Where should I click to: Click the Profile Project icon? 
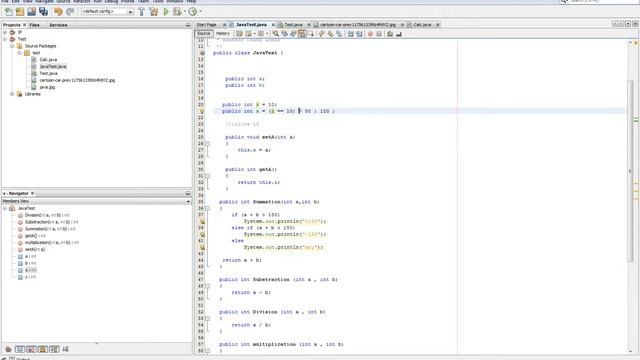193,12
